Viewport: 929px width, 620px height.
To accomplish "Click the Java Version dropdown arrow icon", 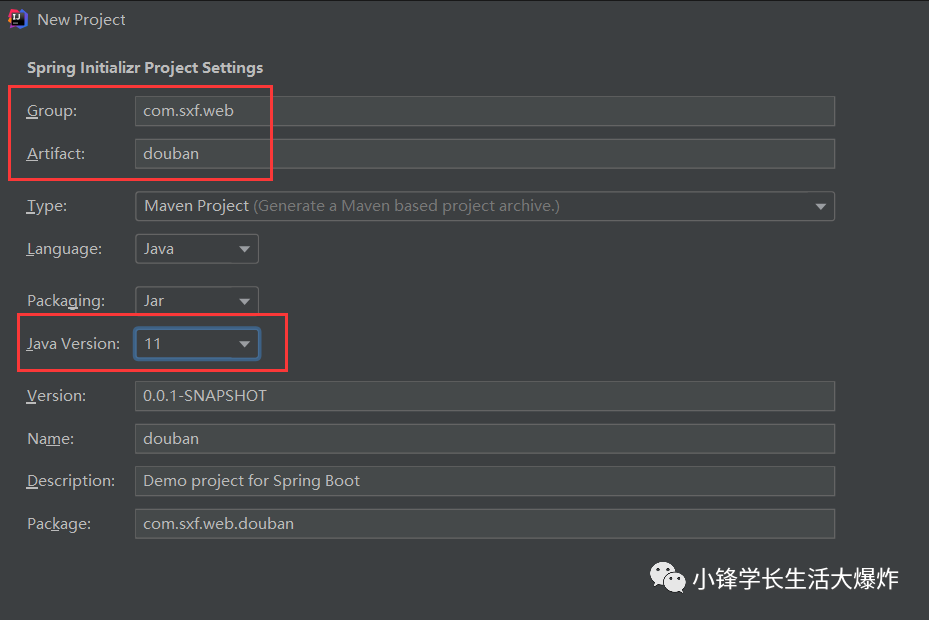I will pos(244,343).
